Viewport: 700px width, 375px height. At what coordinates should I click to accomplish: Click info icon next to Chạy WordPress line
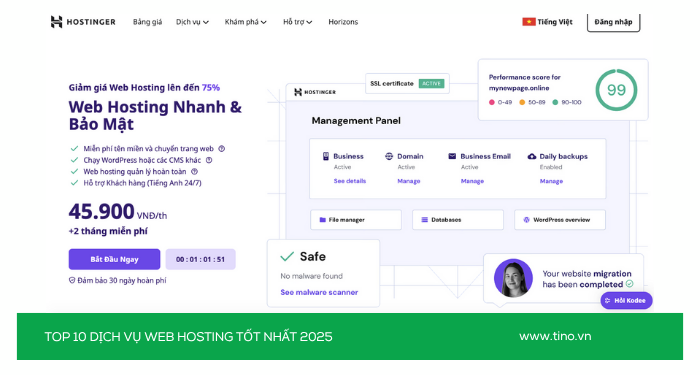click(208, 160)
